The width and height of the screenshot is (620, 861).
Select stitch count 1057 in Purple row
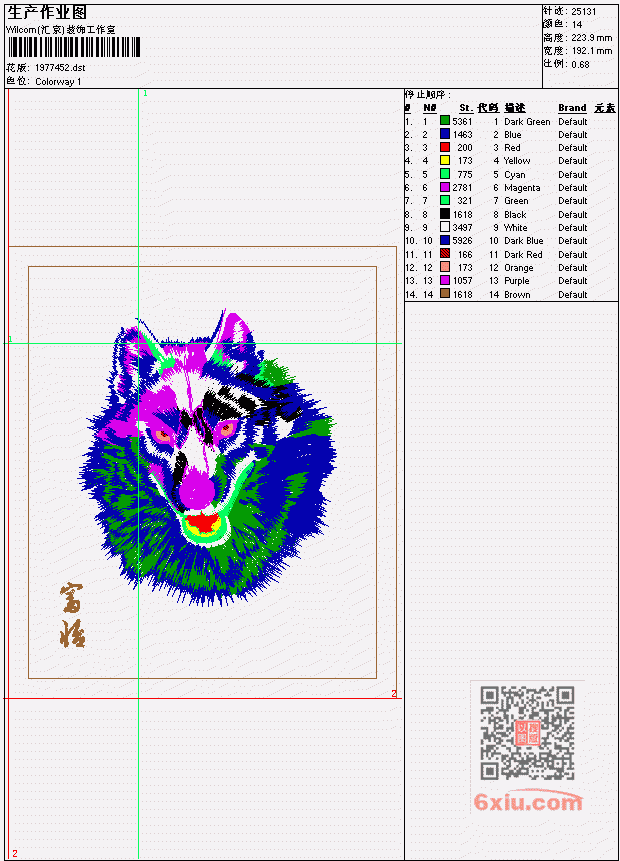[x=462, y=281]
